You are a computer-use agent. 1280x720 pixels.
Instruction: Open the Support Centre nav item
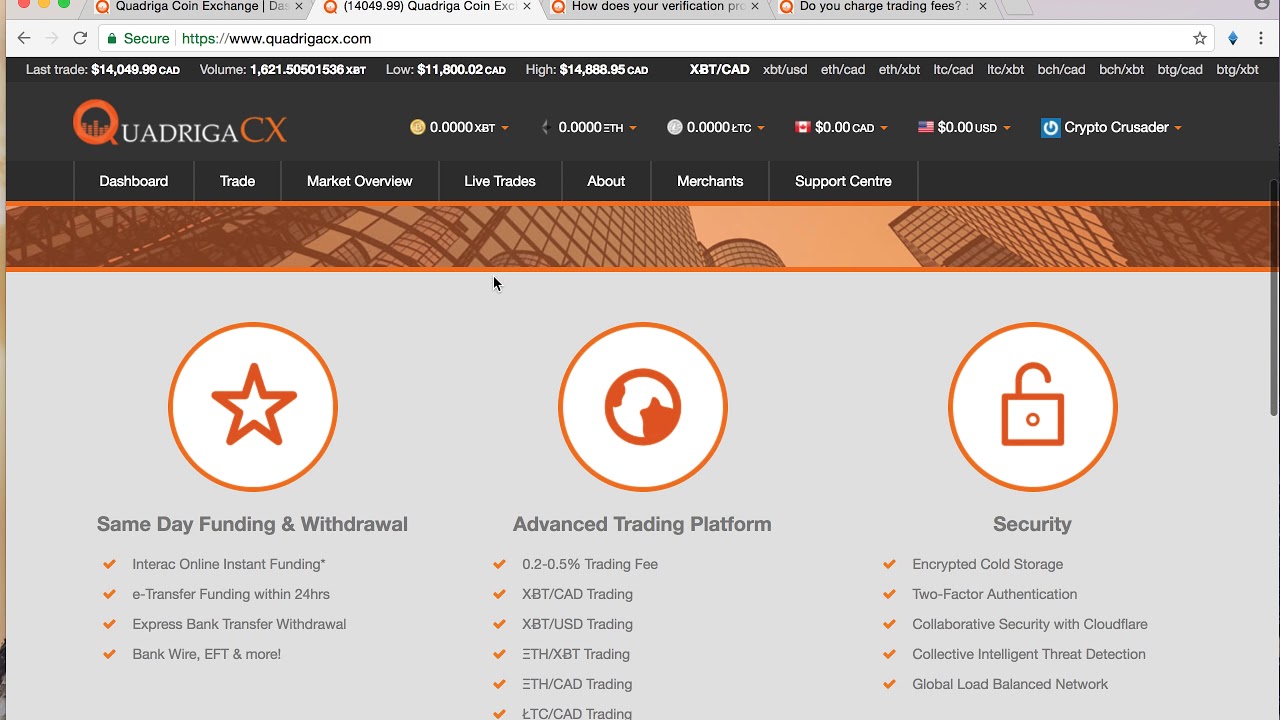[x=843, y=181]
